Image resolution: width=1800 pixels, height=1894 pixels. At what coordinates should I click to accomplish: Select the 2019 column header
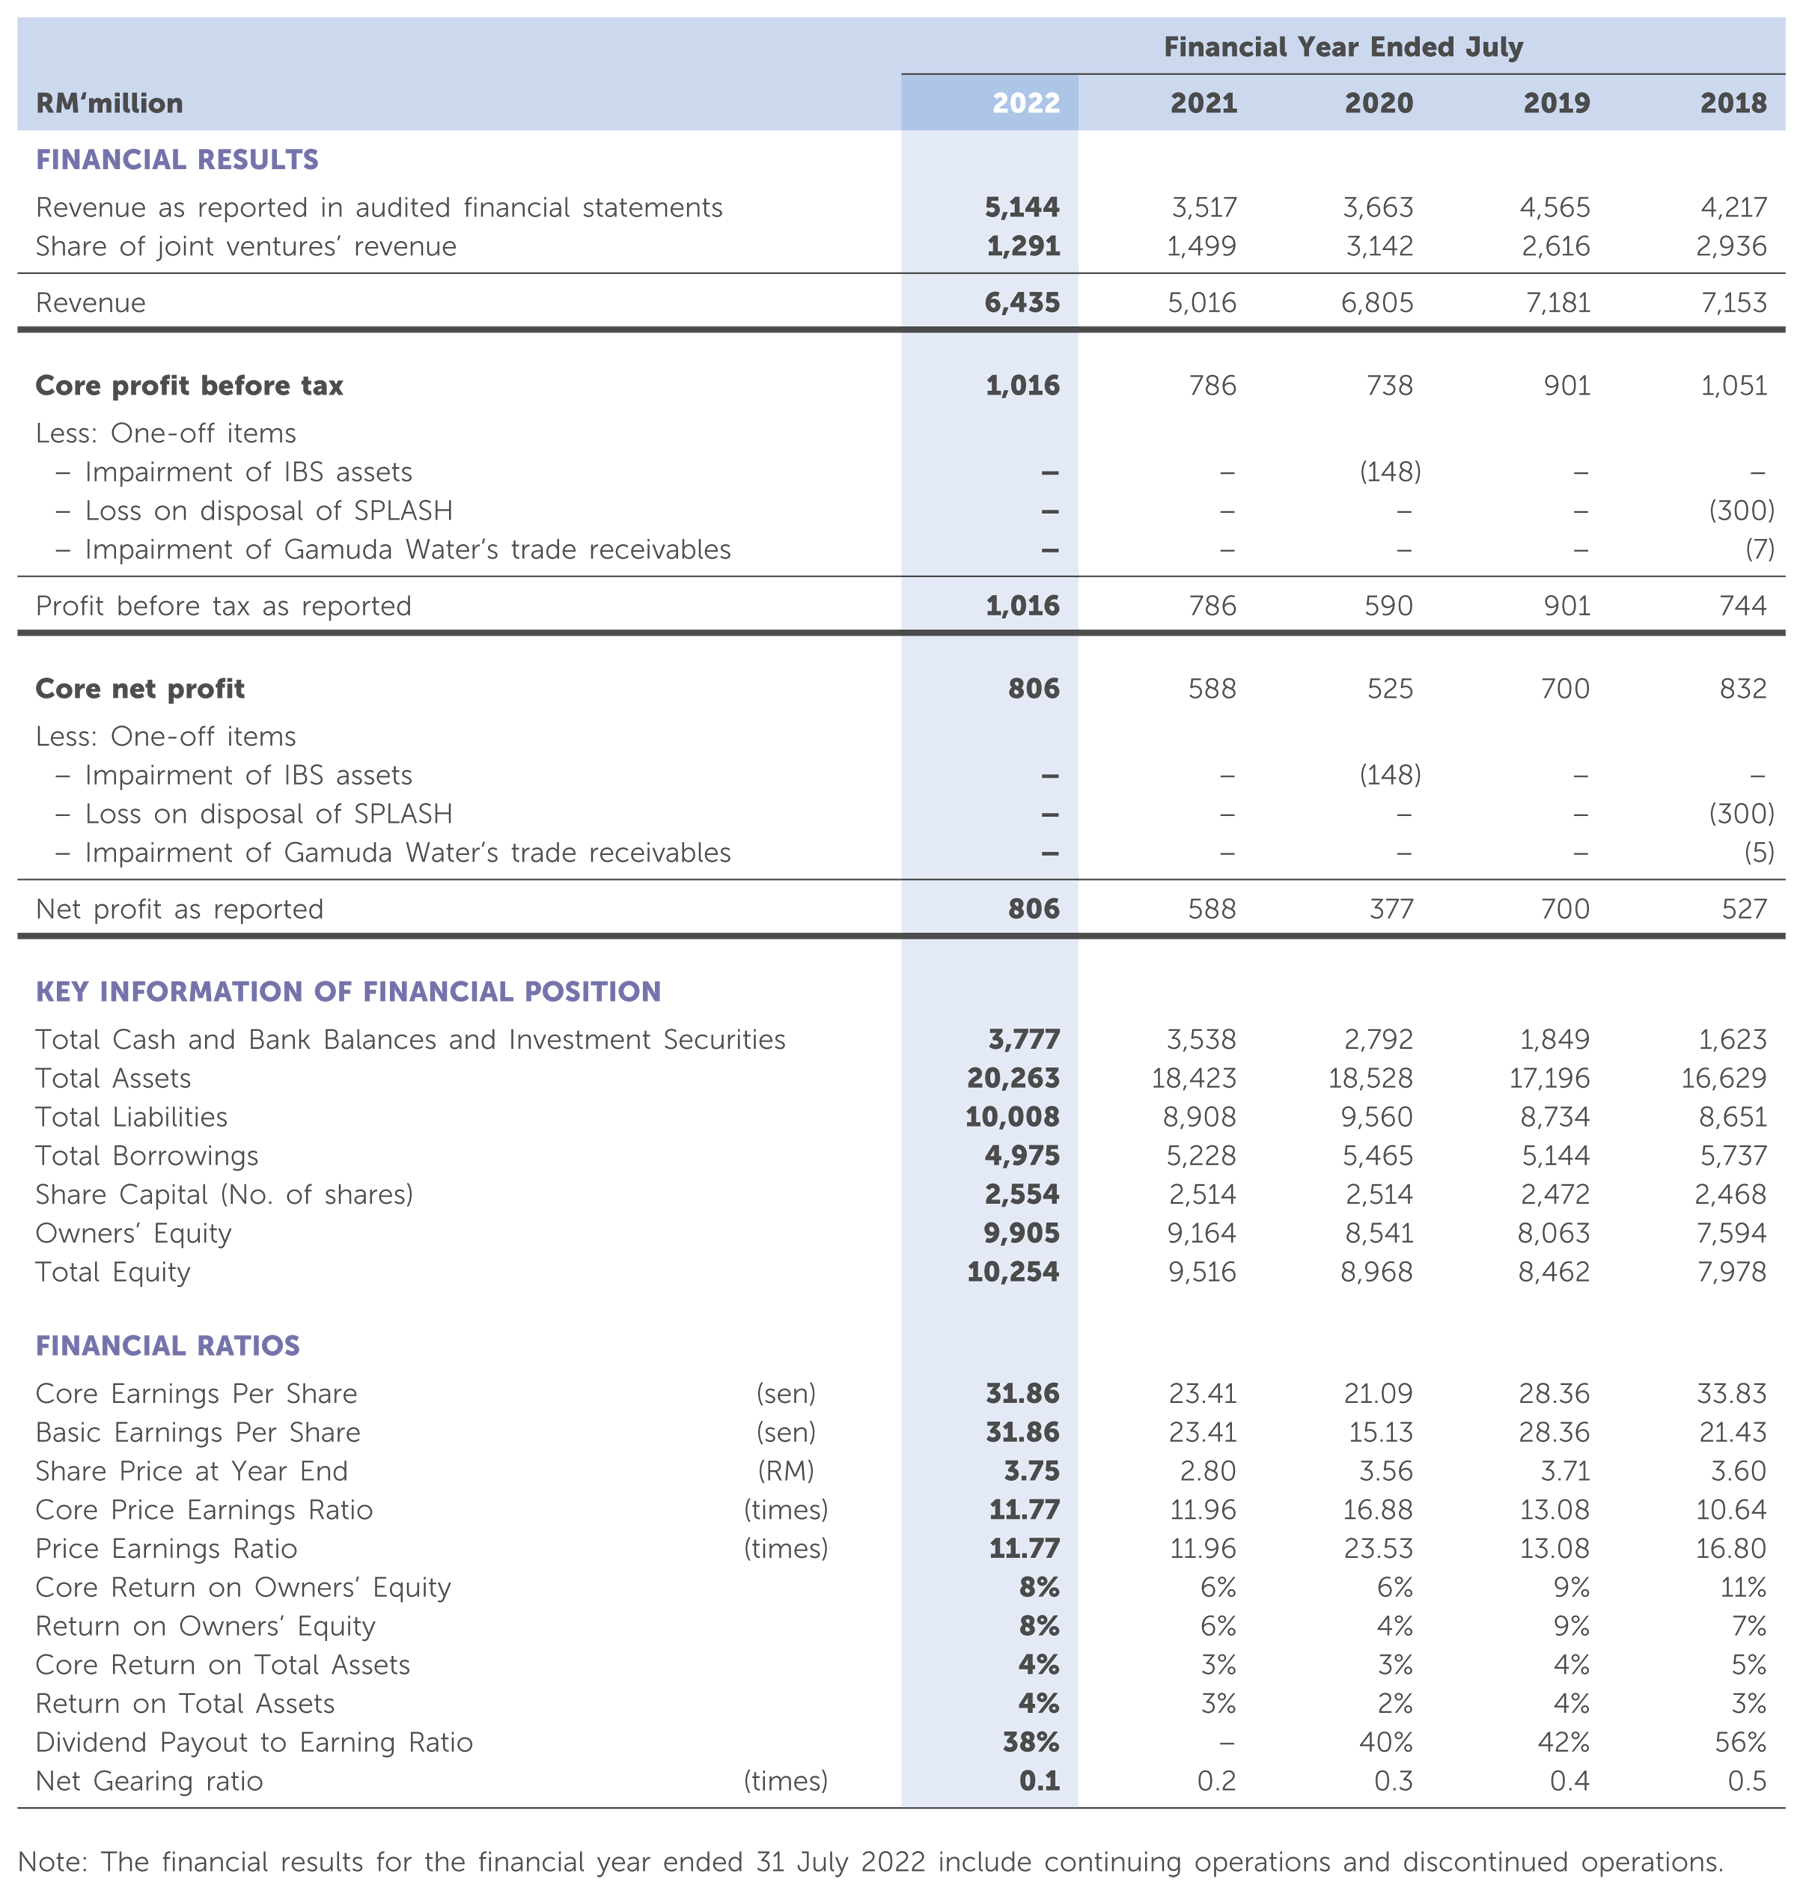[x=1557, y=102]
